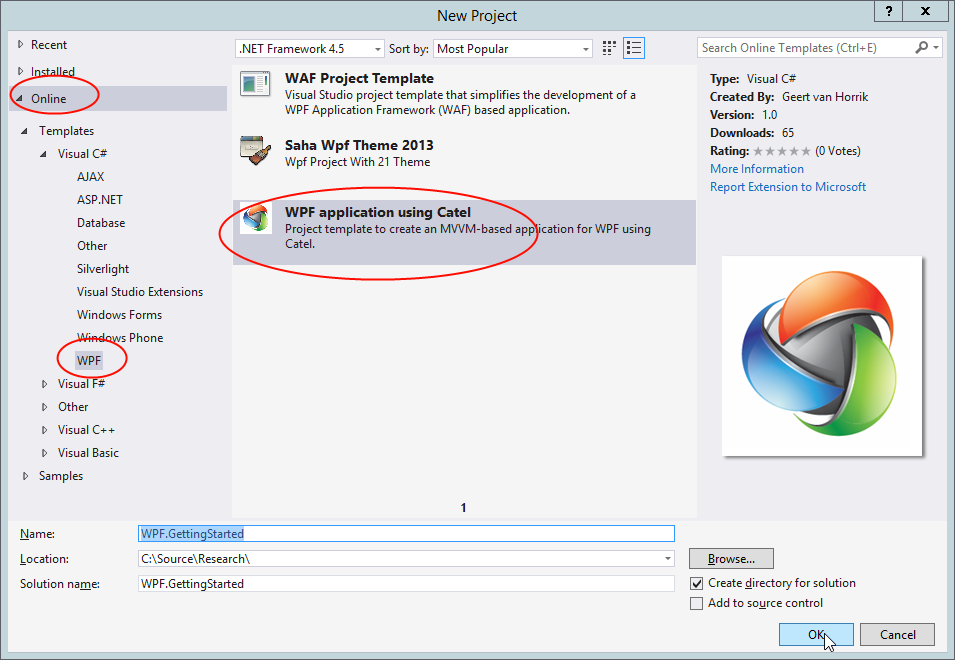The image size is (955, 660).
Task: Select the Silverlight category
Action: point(103,269)
